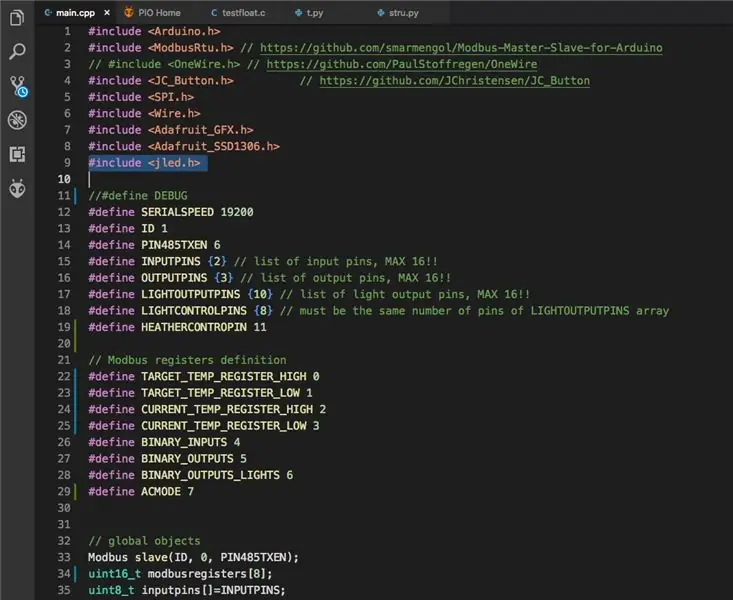Click the OUTPUTPINS {3} define
The width and height of the screenshot is (733, 600).
[161, 278]
